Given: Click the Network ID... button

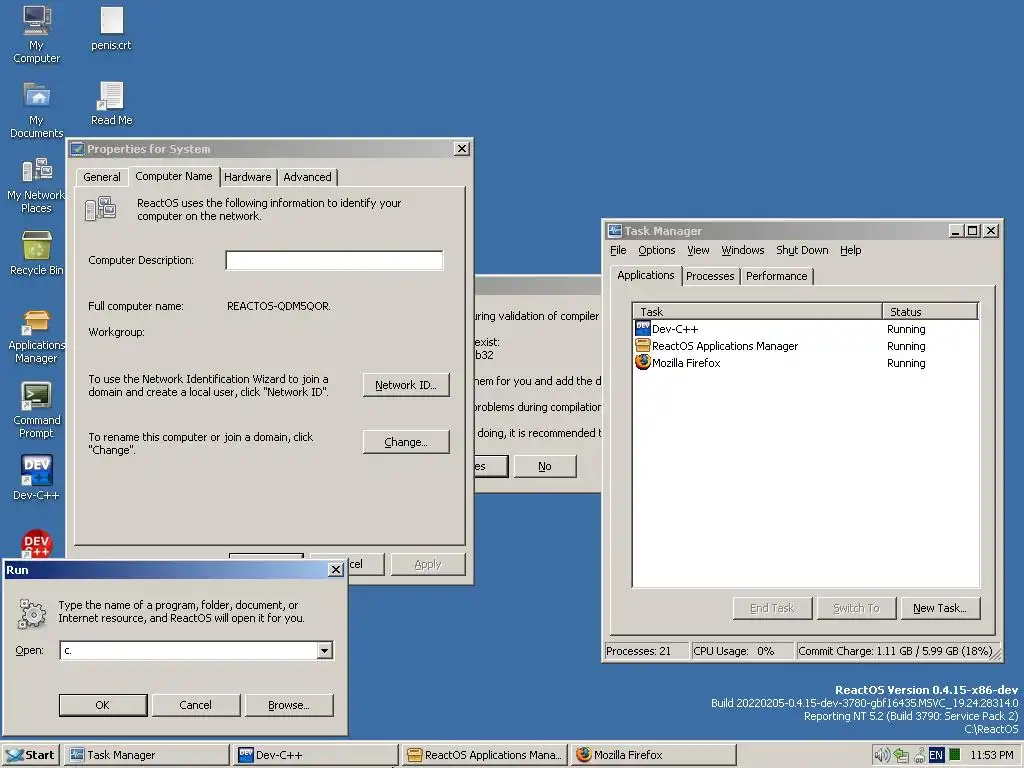Looking at the screenshot, I should 406,385.
